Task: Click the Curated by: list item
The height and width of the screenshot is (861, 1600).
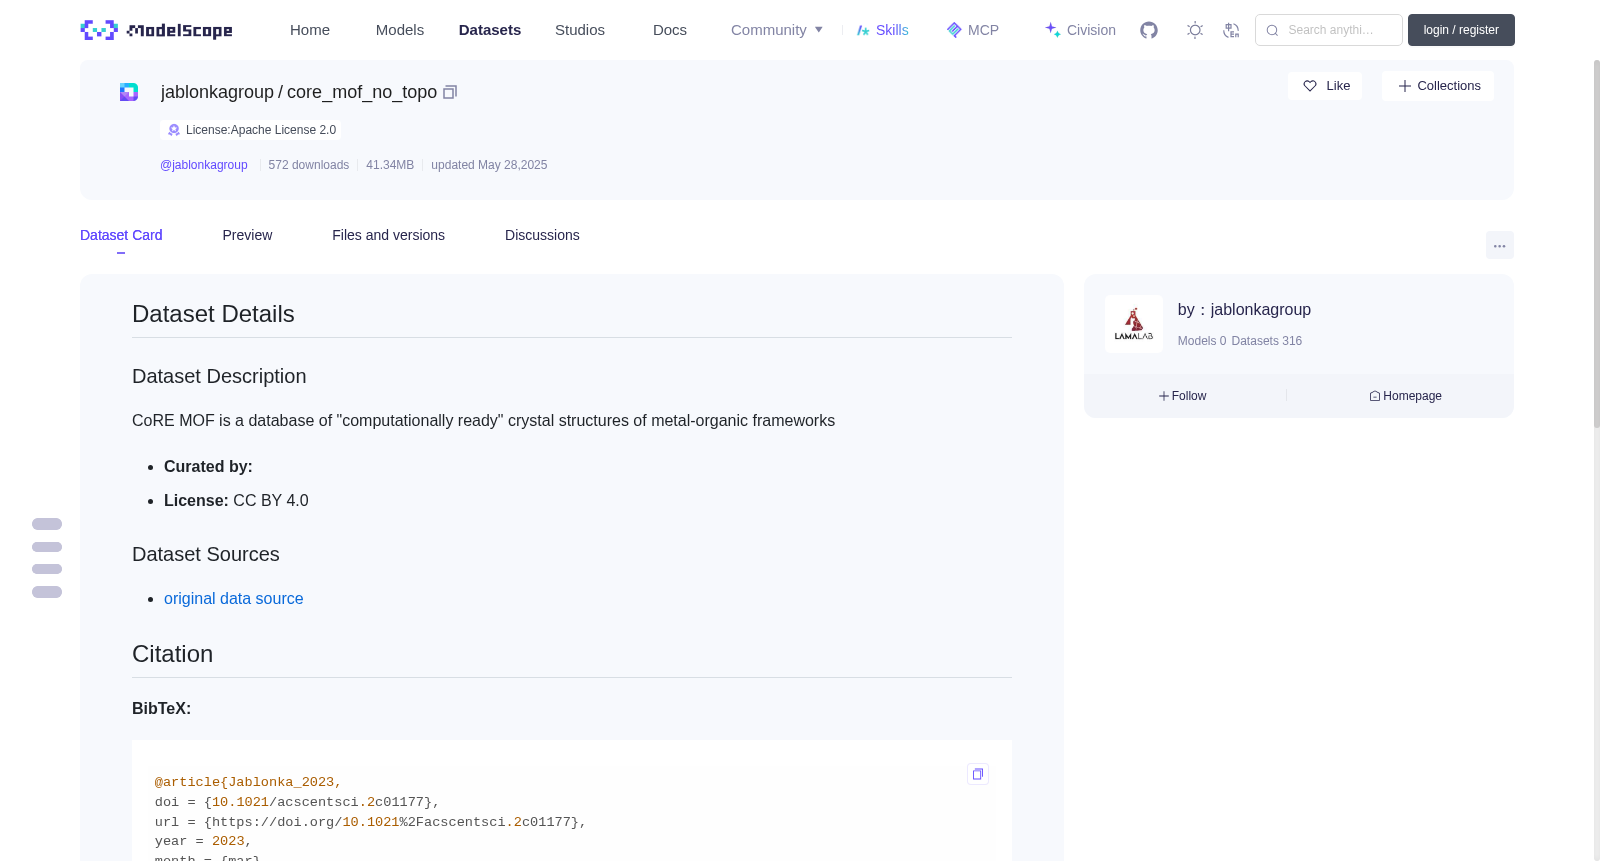Action: coord(208,466)
